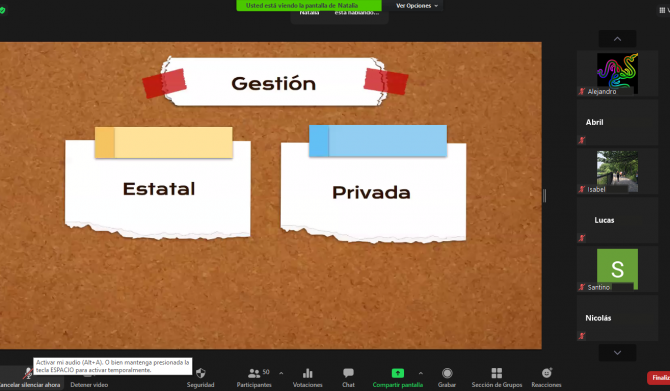Click the panel divider handle beside slide
670x391 pixels.
(544, 196)
